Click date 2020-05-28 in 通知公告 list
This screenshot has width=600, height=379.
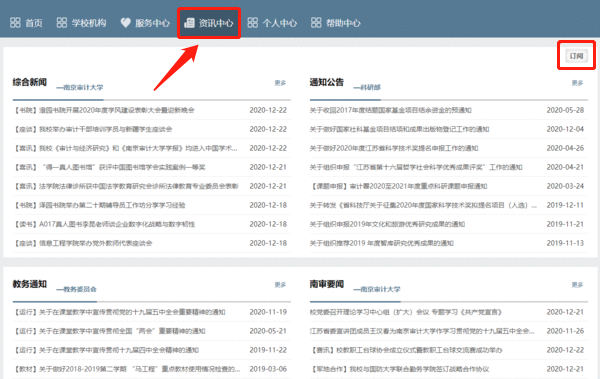[x=565, y=110]
